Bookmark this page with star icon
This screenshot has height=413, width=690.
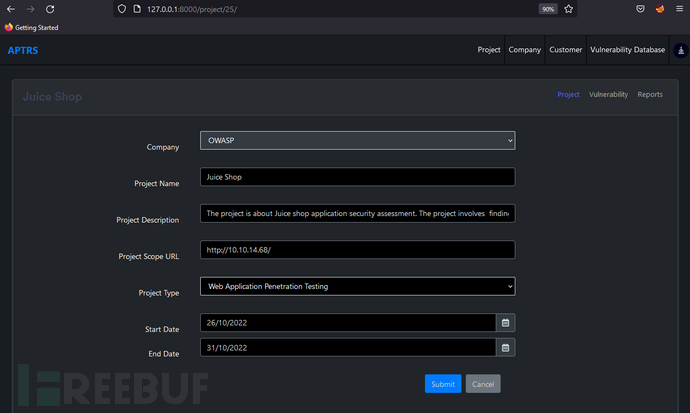coord(569,9)
